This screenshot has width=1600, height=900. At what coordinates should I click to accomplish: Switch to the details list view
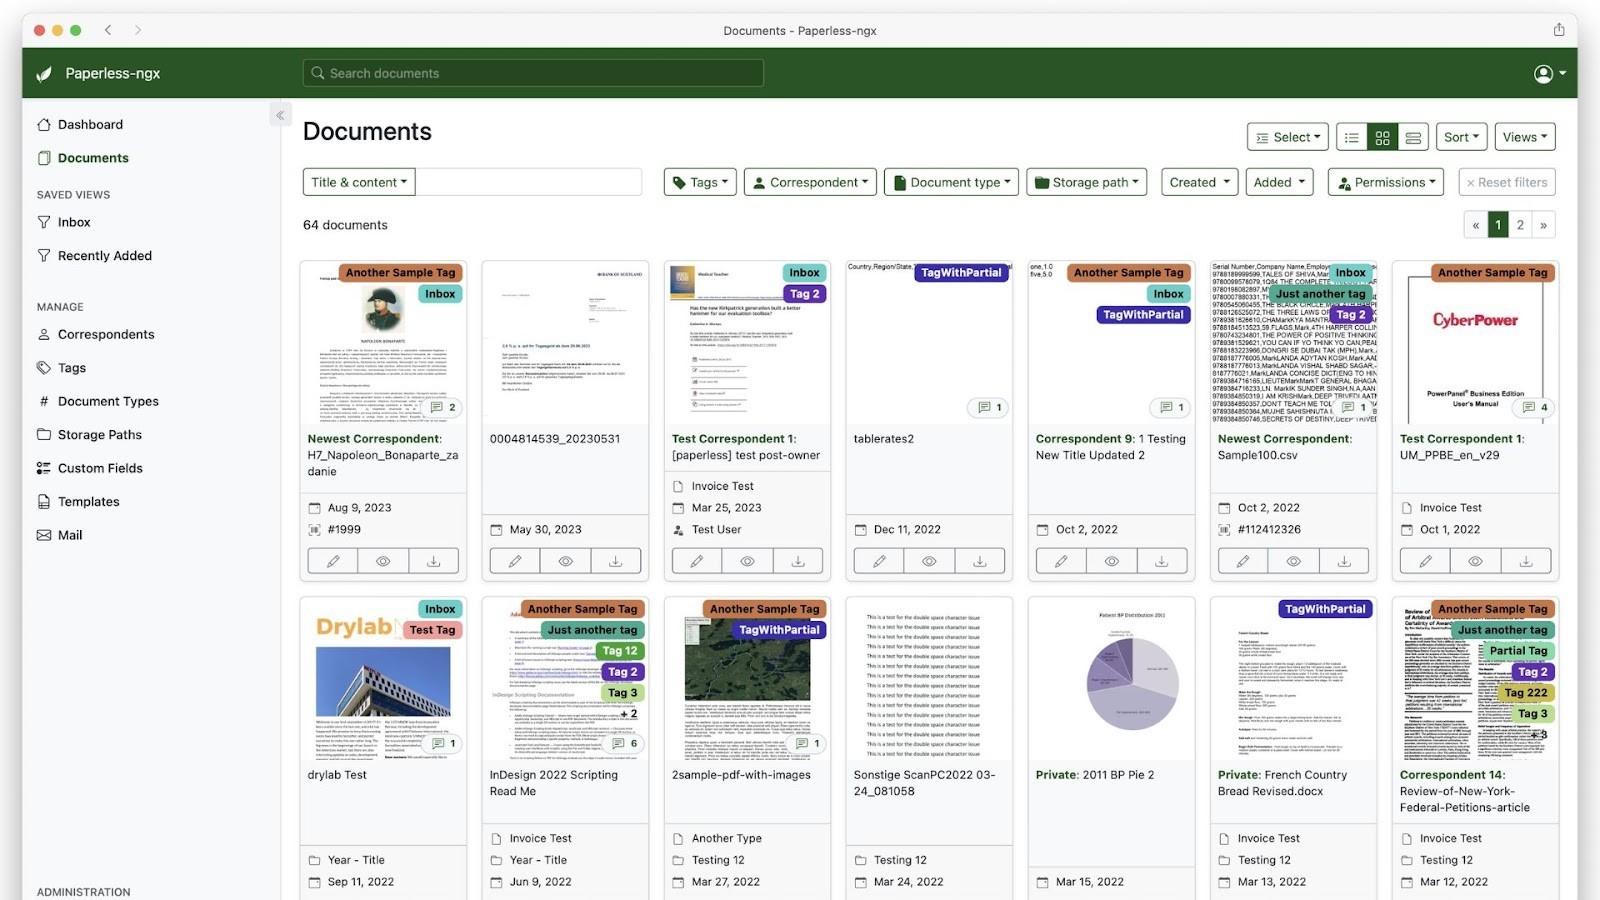pos(1352,137)
